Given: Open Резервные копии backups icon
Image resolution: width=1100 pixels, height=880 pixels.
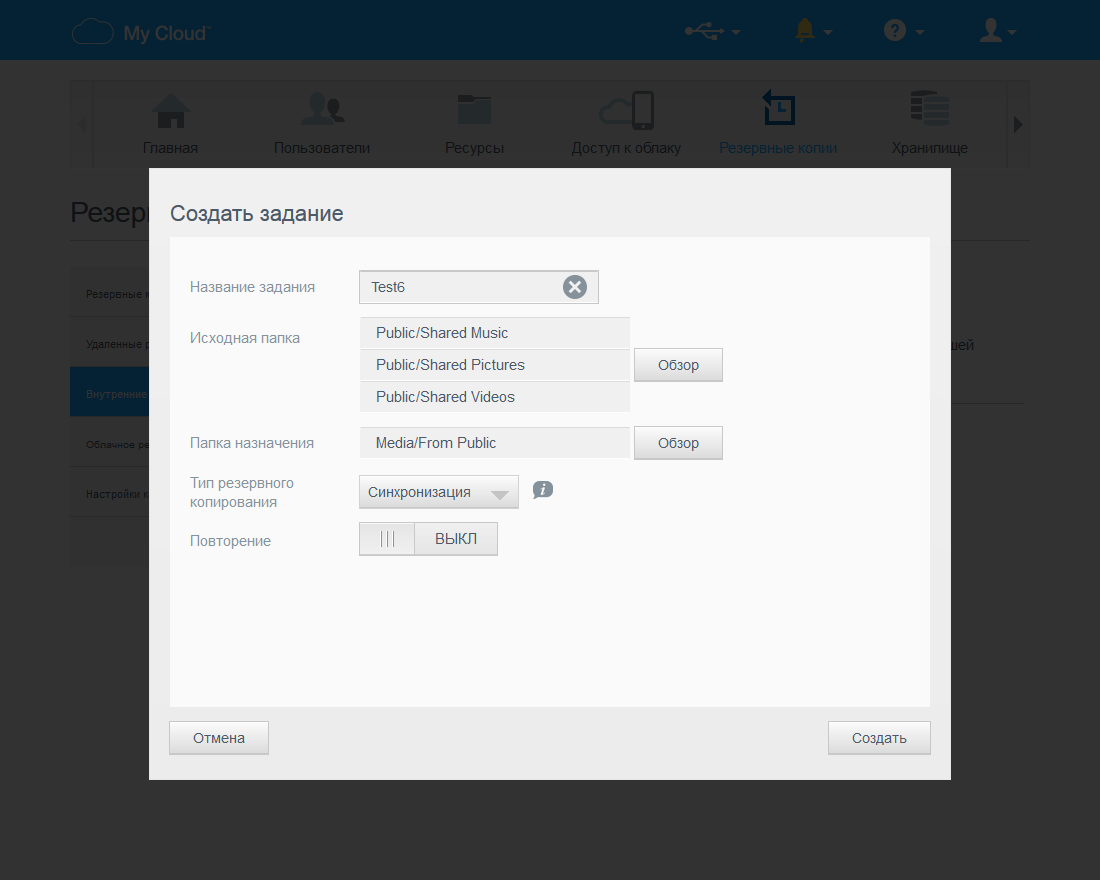Looking at the screenshot, I should (x=778, y=107).
